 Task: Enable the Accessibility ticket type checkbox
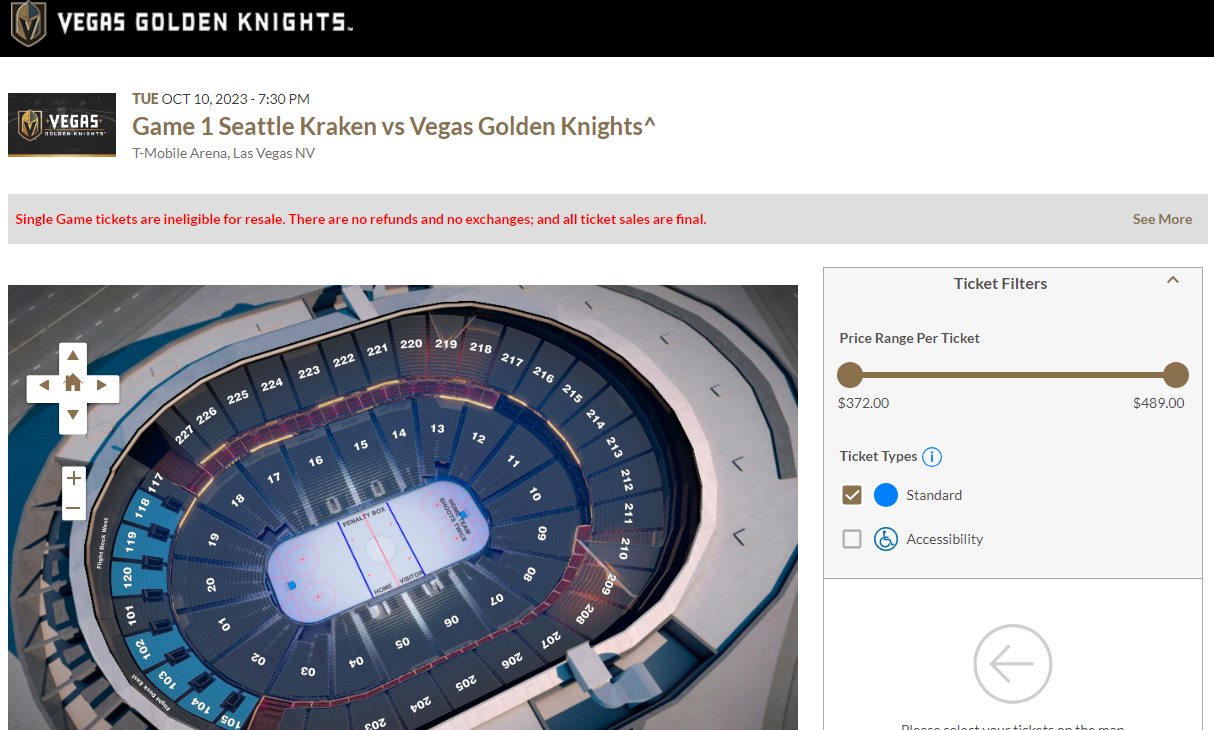point(852,539)
